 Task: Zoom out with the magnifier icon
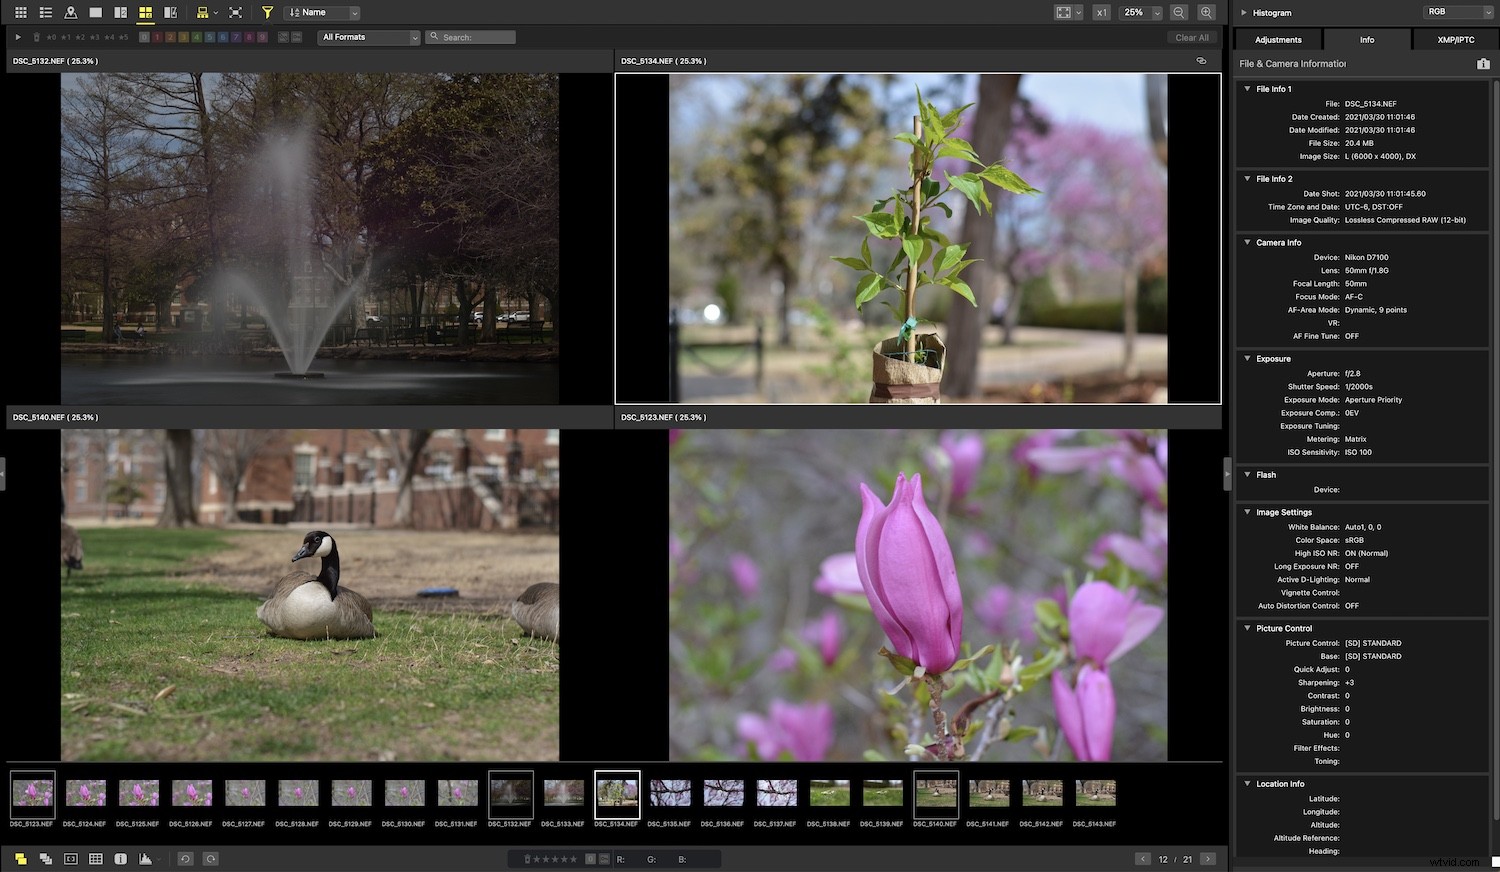1181,12
